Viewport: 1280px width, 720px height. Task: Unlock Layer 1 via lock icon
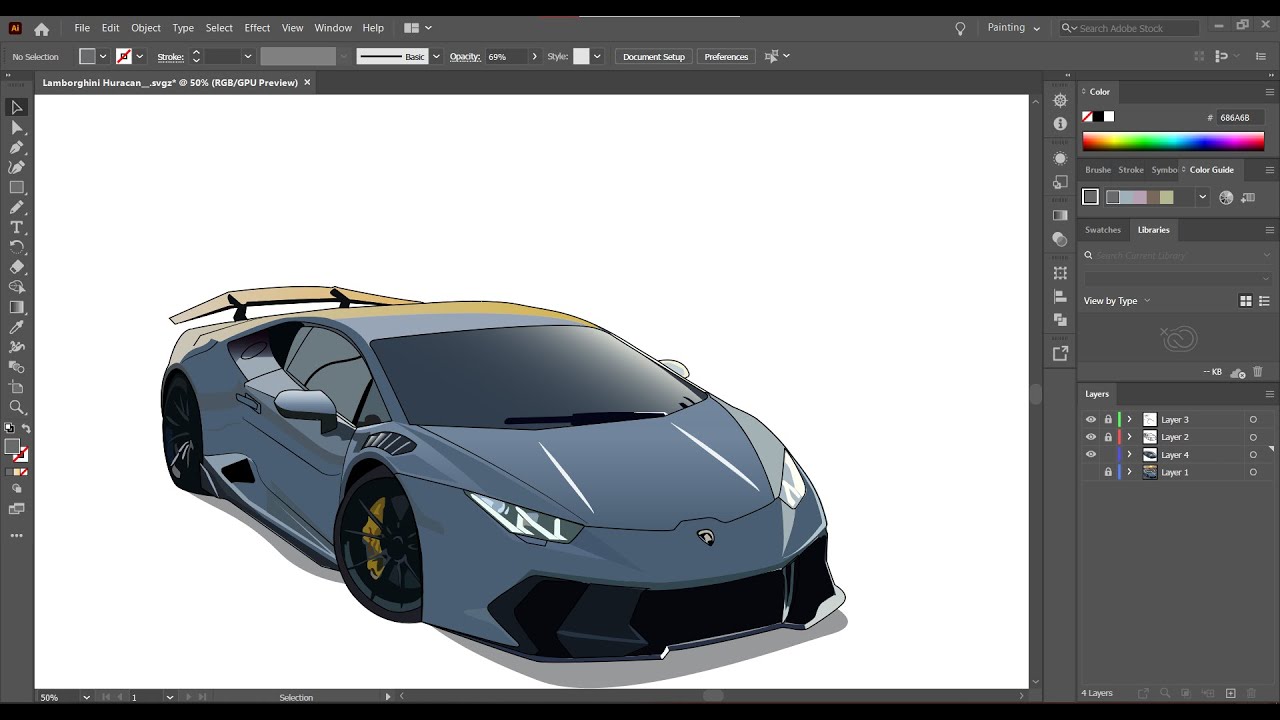click(x=1108, y=472)
